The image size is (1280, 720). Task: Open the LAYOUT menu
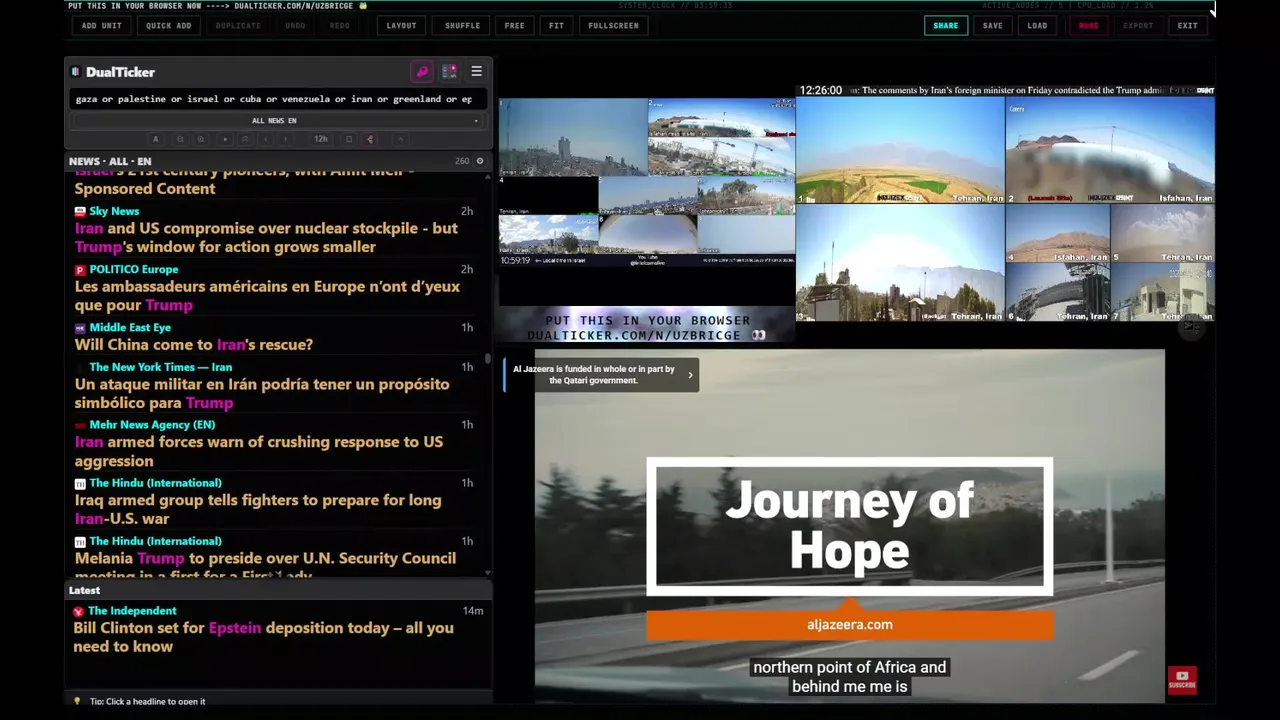tap(402, 25)
